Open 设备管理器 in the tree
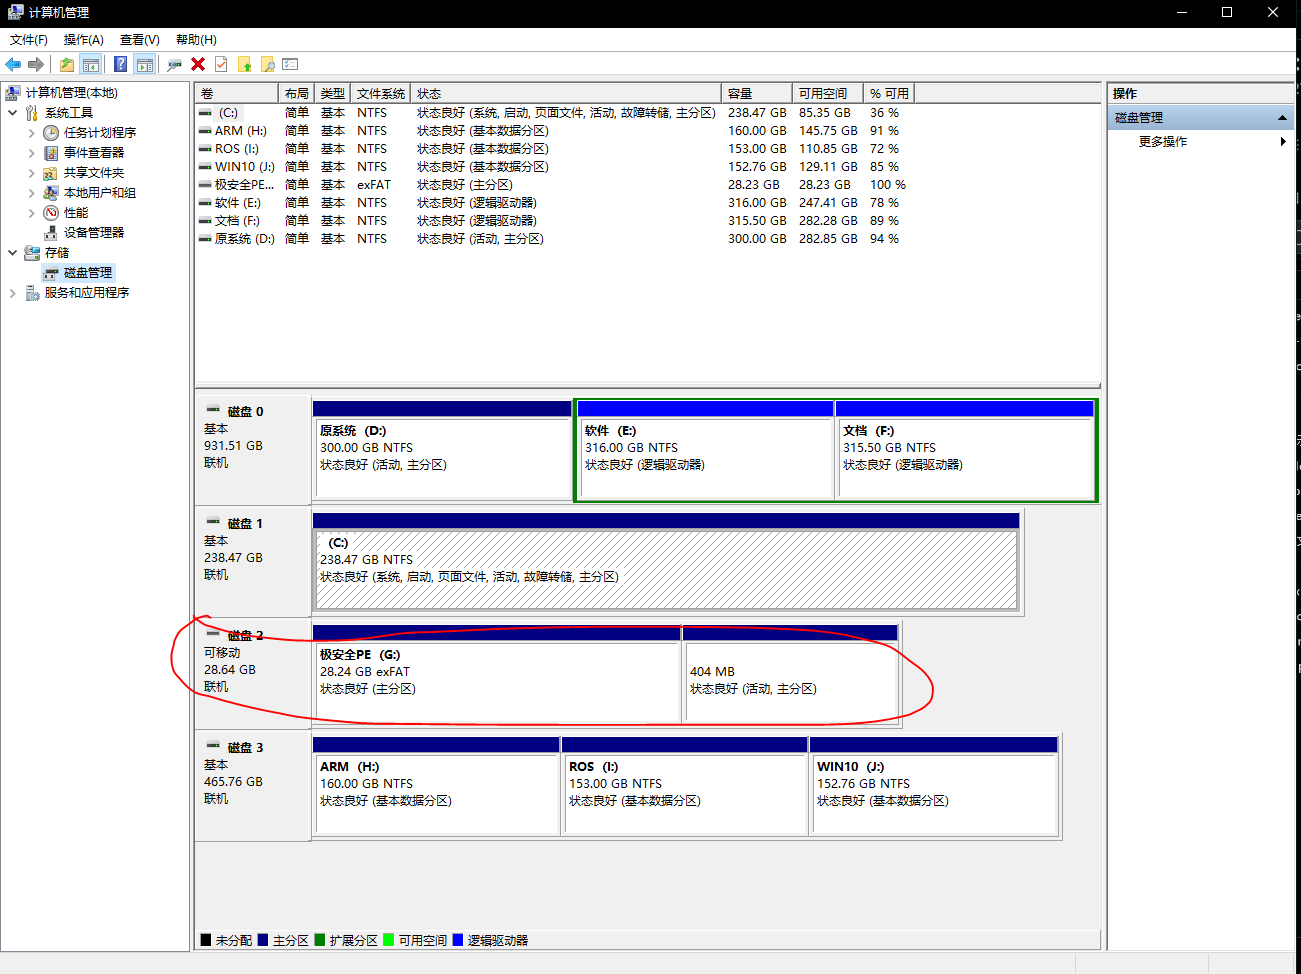Viewport: 1301px width, 974px height. pos(94,233)
